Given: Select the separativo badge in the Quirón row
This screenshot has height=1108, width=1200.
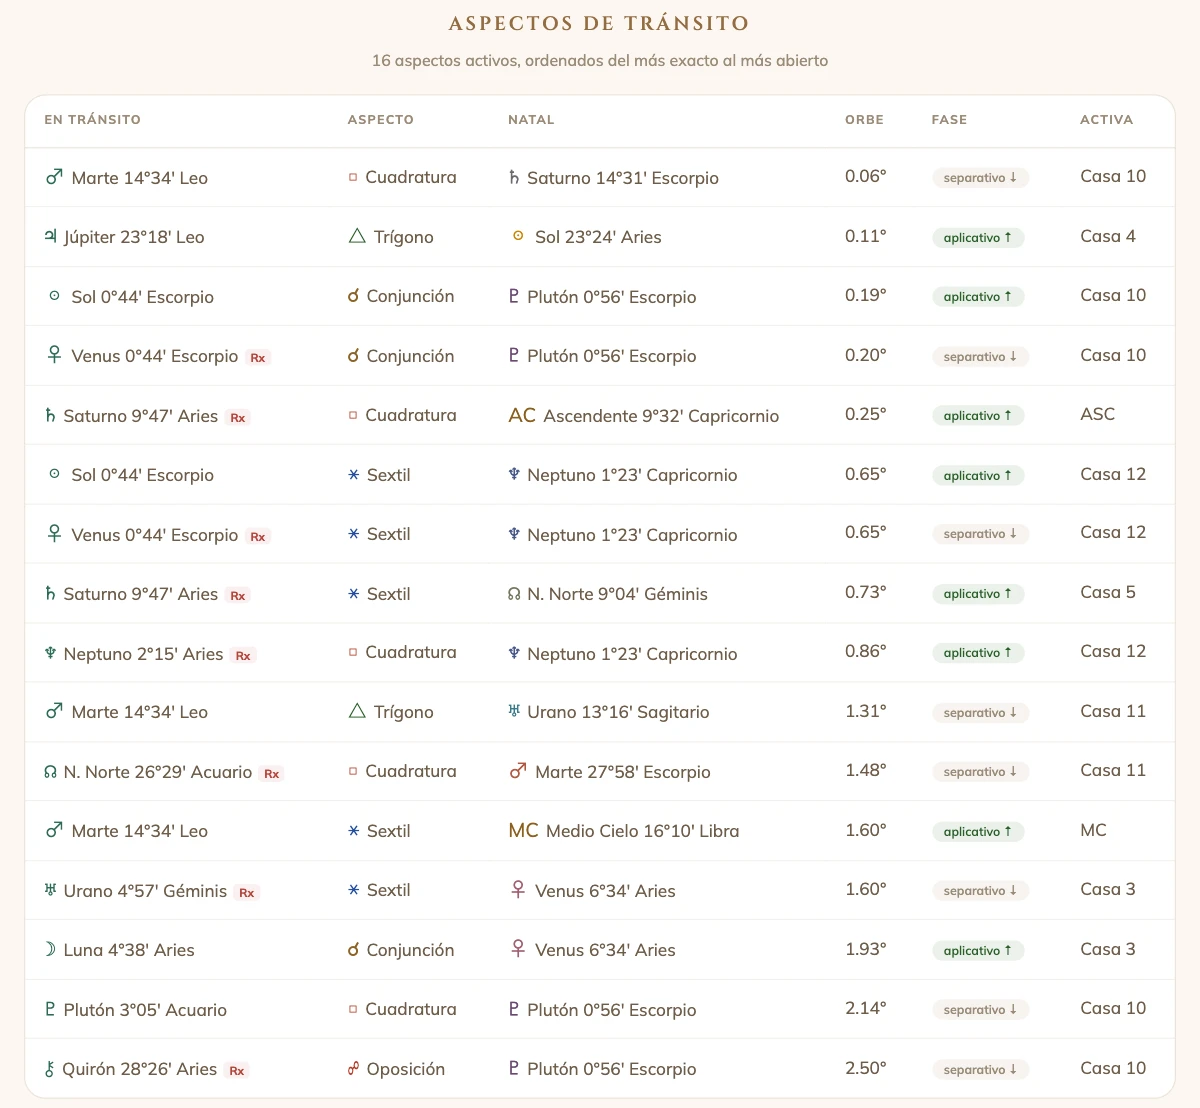Looking at the screenshot, I should tap(980, 1069).
